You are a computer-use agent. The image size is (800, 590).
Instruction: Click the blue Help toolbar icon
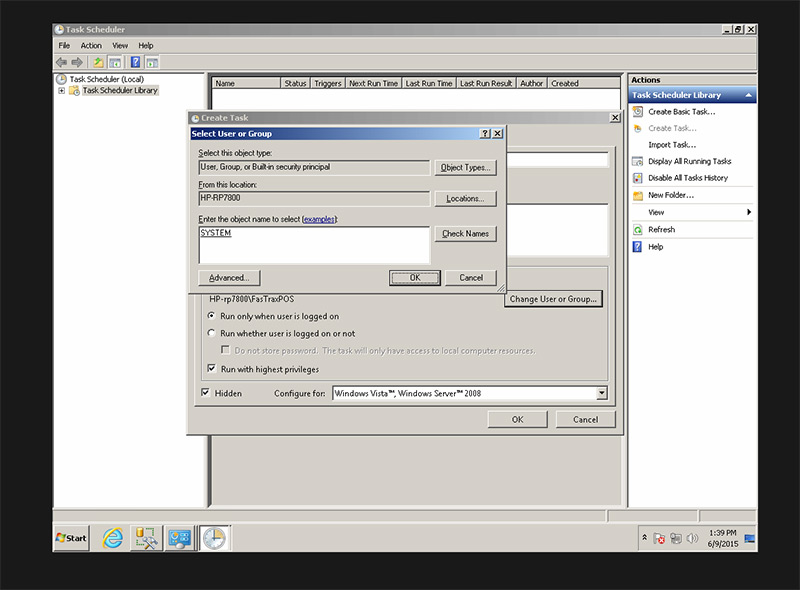click(136, 62)
